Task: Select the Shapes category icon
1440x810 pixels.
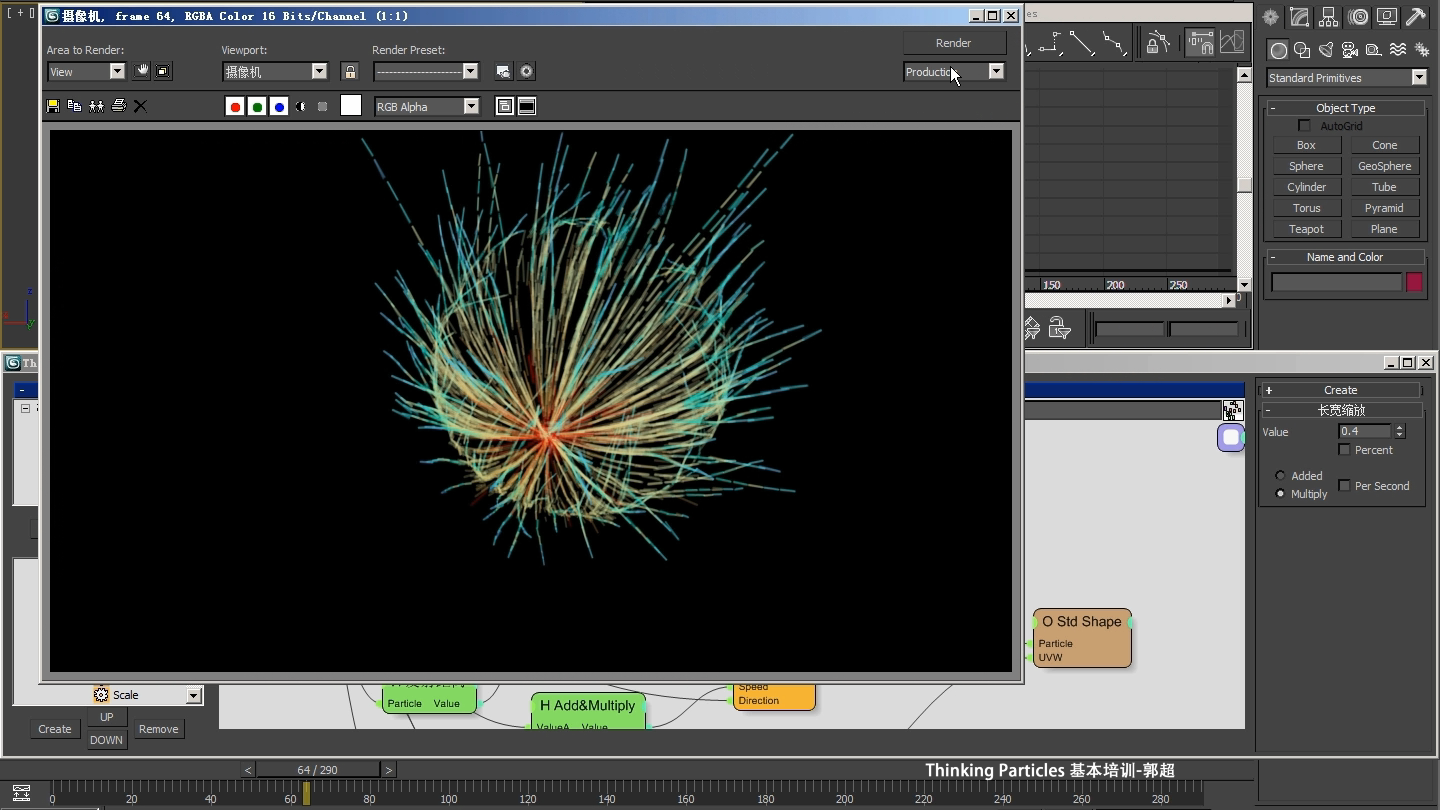Action: [x=1302, y=50]
